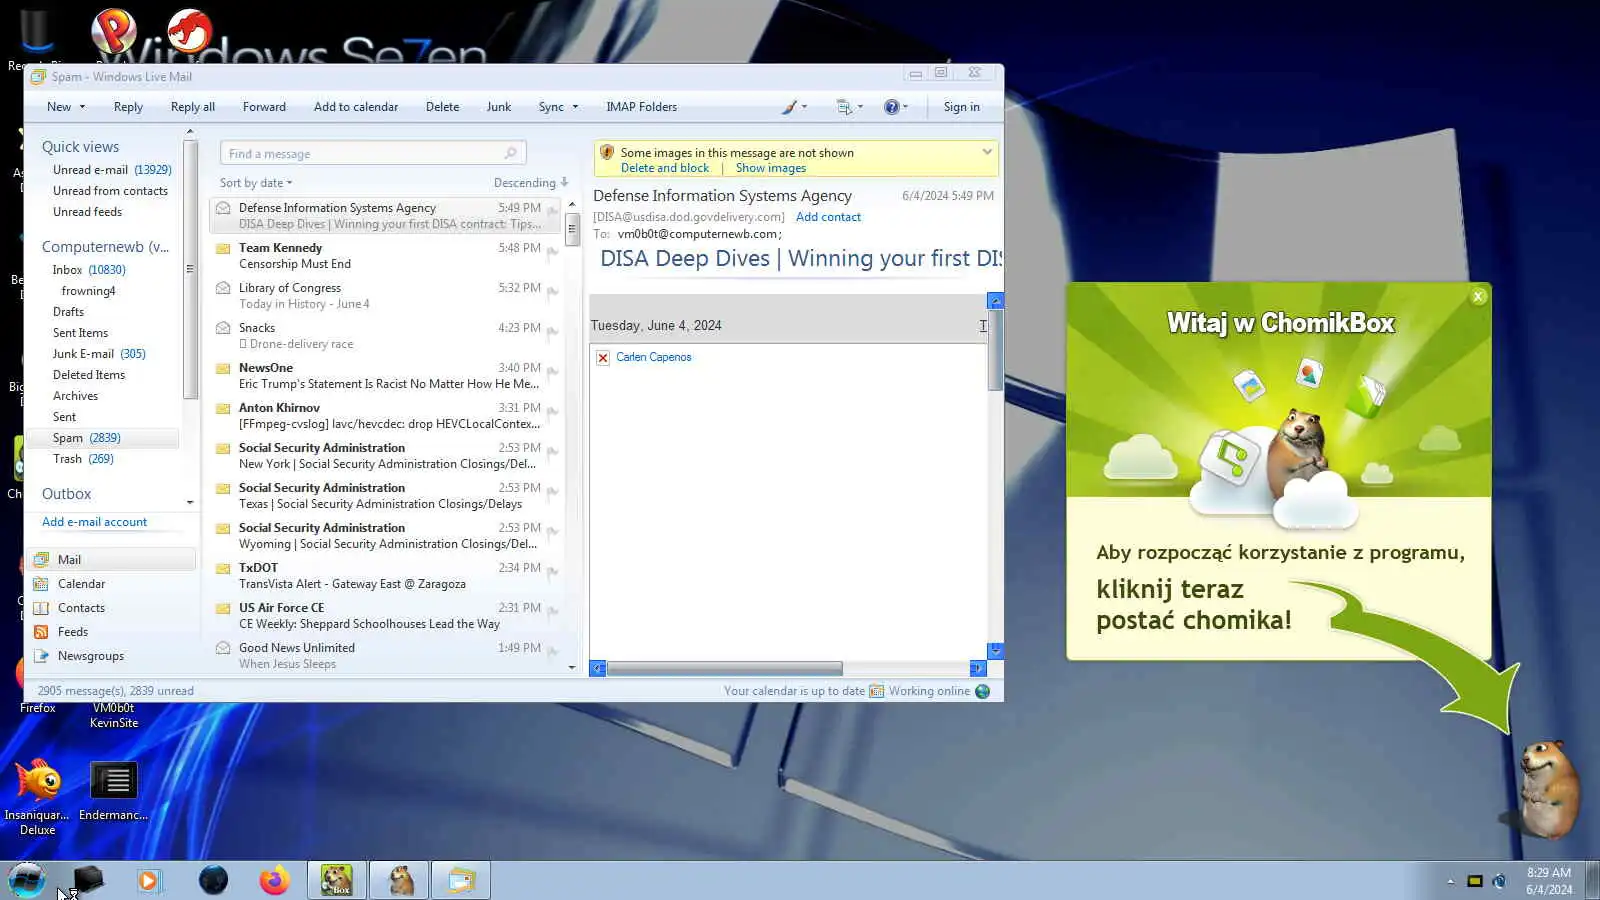
Task: Click the Sign in button
Action: pyautogui.click(x=962, y=107)
